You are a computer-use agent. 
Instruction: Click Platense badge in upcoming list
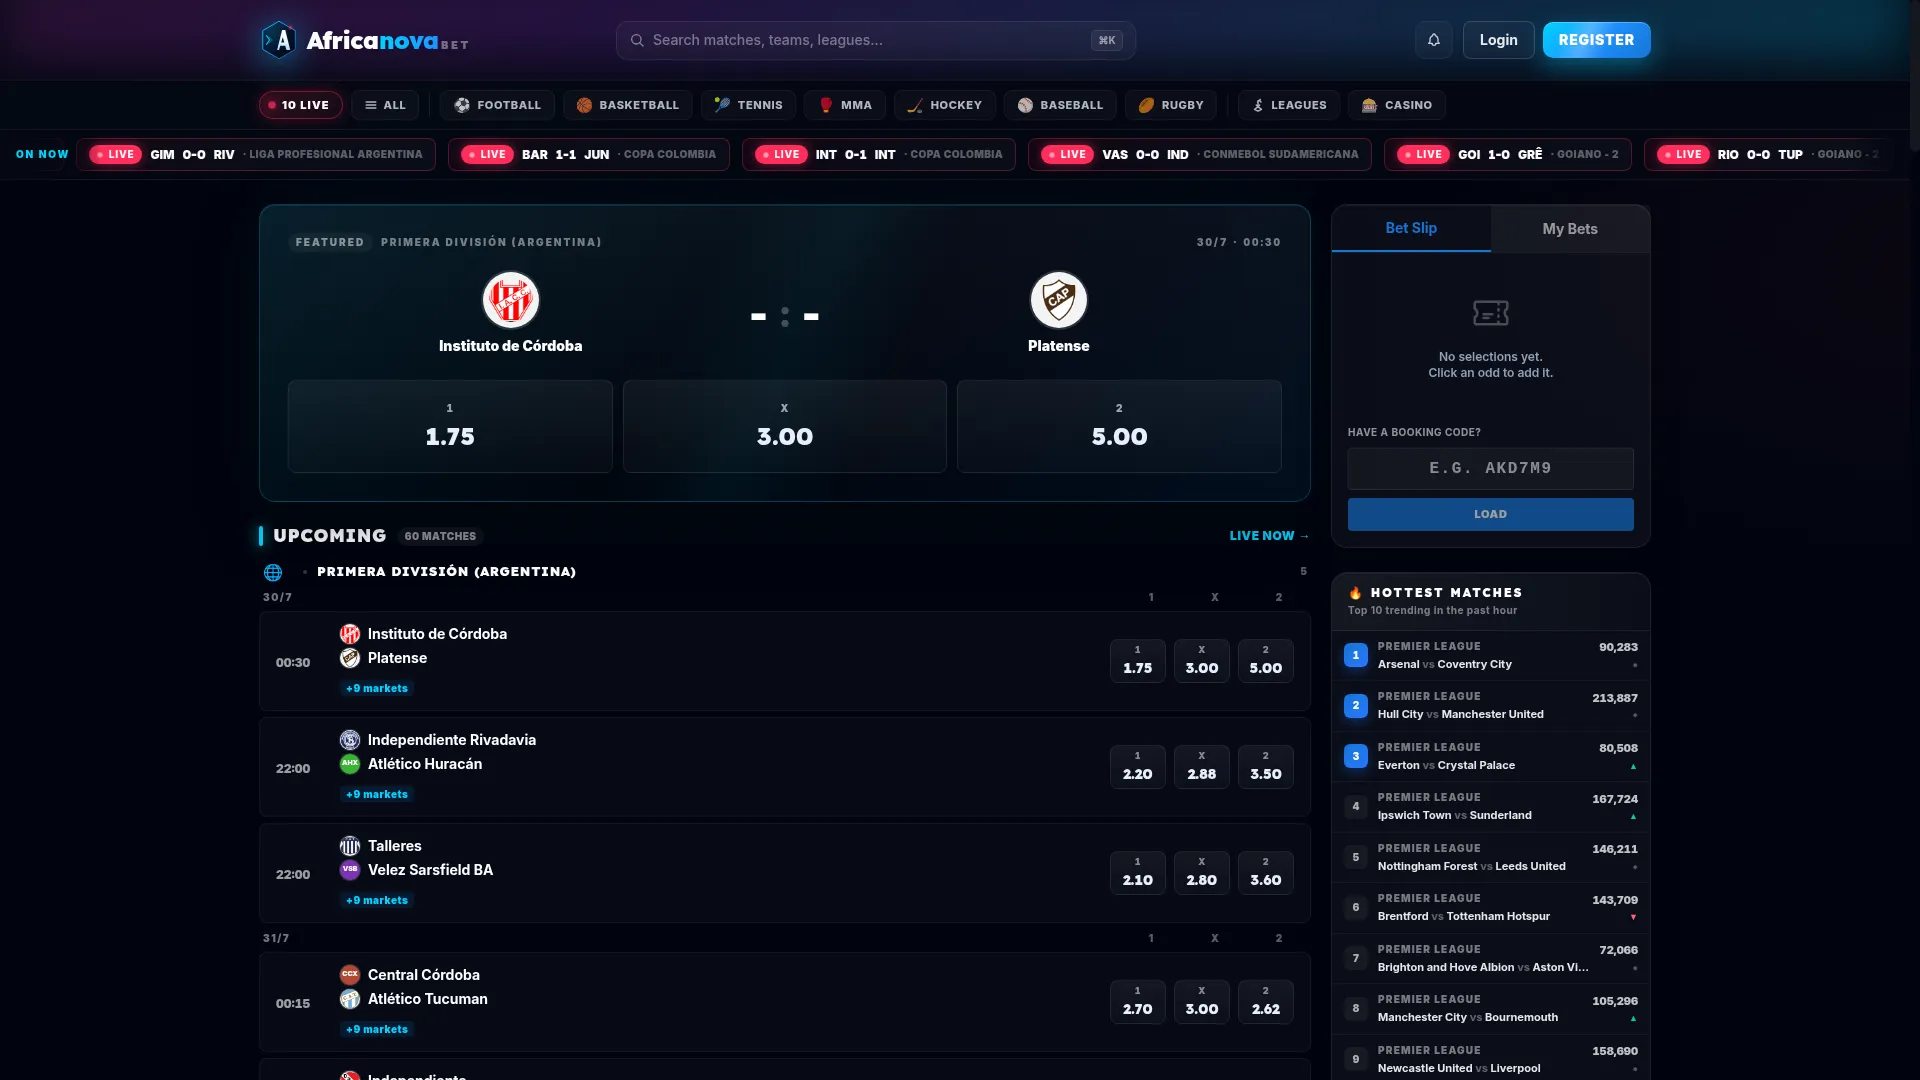click(350, 658)
